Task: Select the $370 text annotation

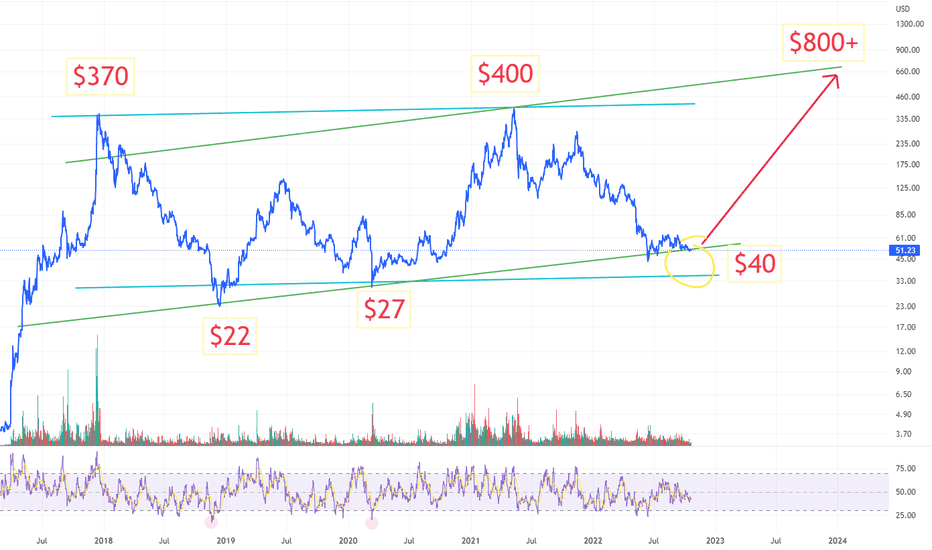Action: [x=100, y=76]
